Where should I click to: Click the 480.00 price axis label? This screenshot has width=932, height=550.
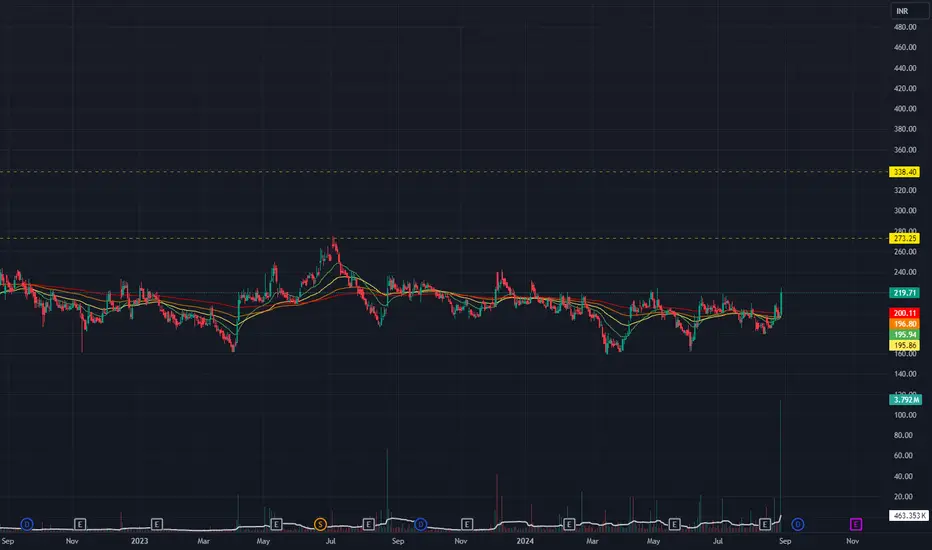pyautogui.click(x=905, y=27)
